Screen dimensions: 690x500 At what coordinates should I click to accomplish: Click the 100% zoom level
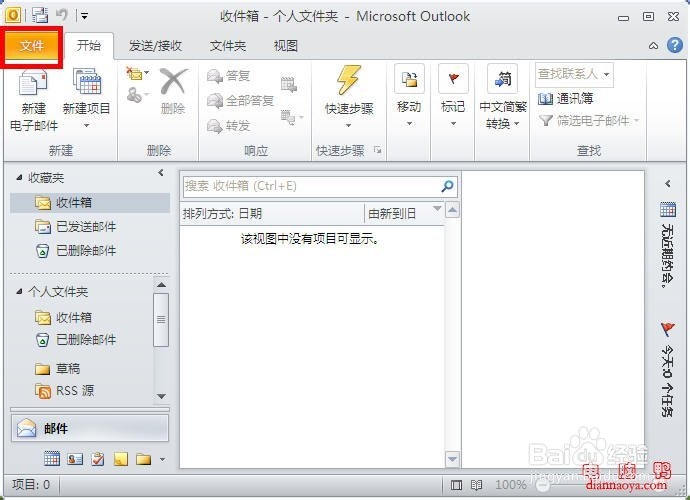pos(510,485)
